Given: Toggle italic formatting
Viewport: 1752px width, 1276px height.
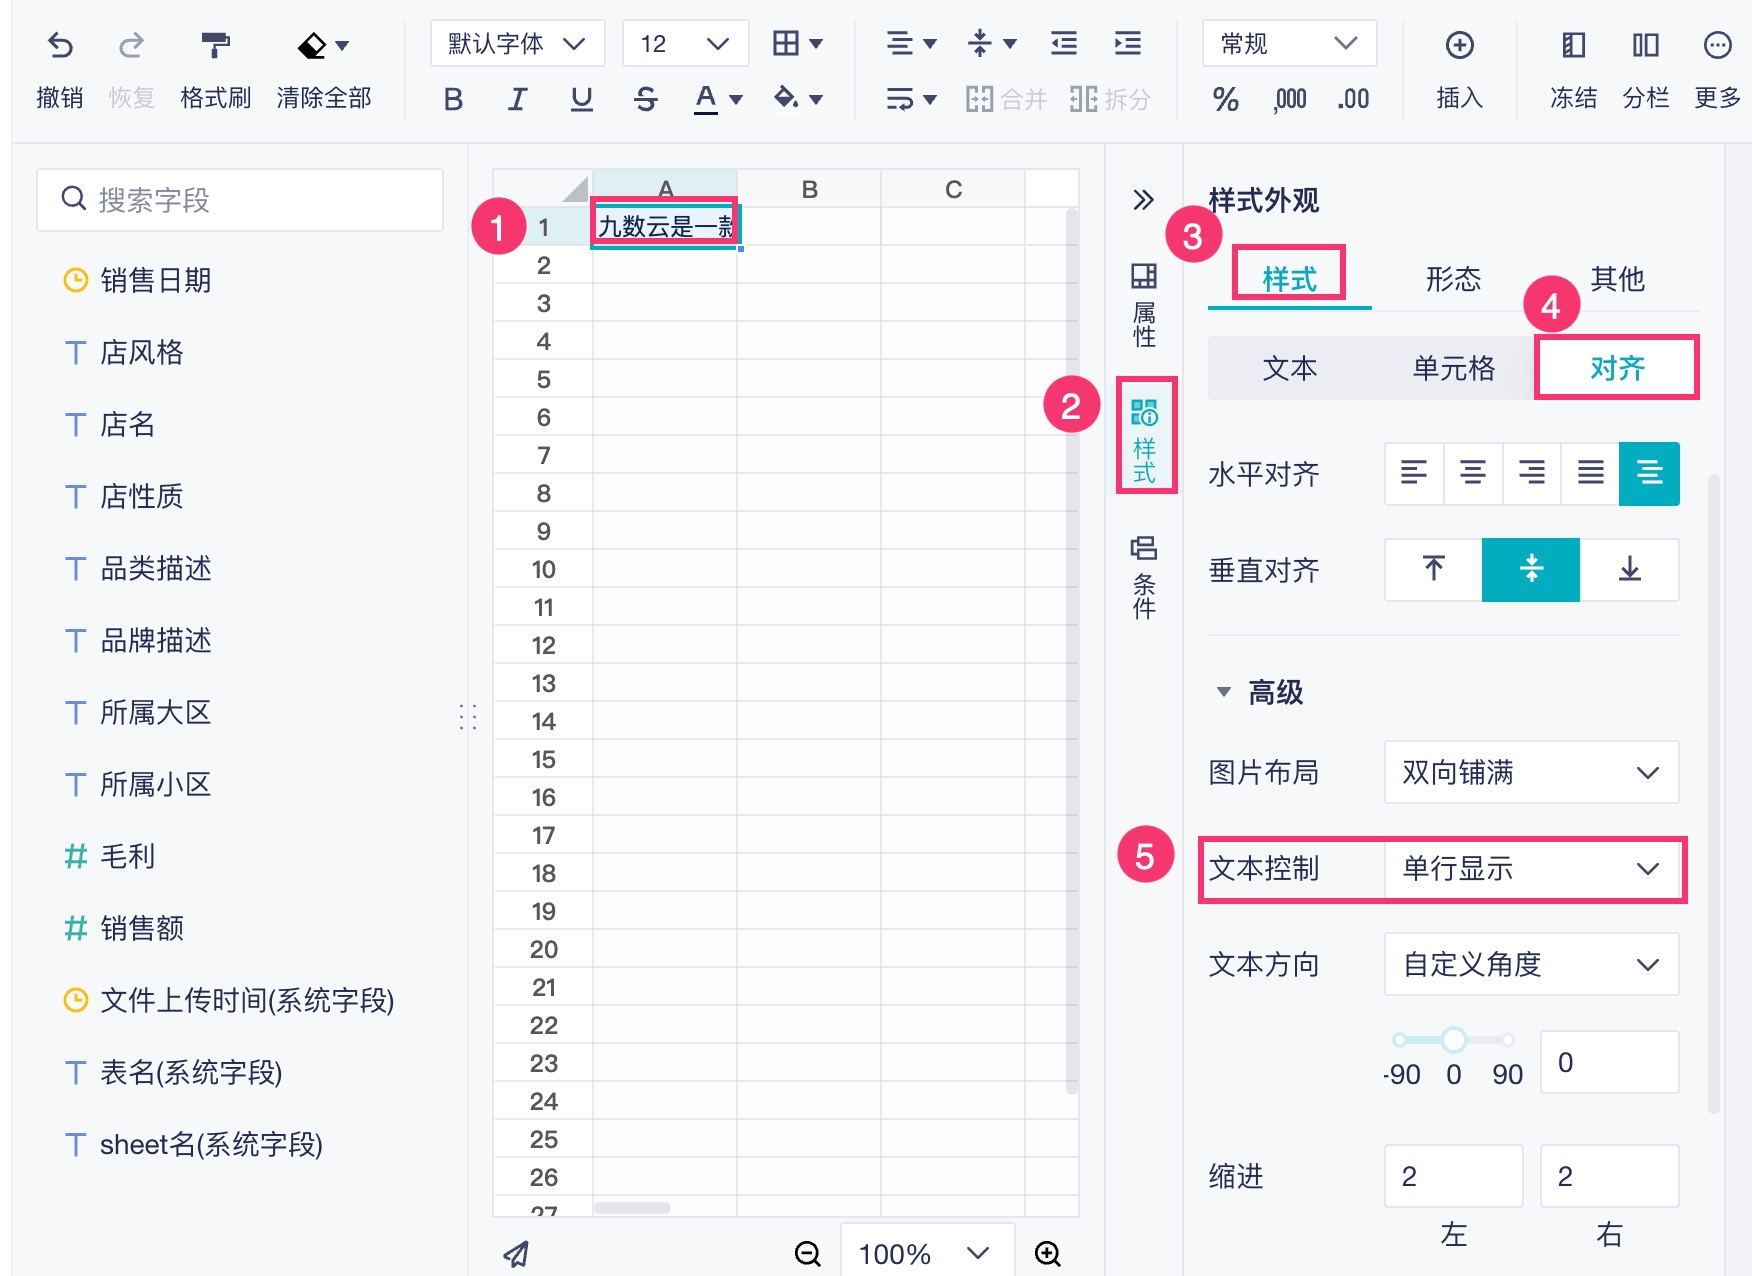Looking at the screenshot, I should 517,99.
